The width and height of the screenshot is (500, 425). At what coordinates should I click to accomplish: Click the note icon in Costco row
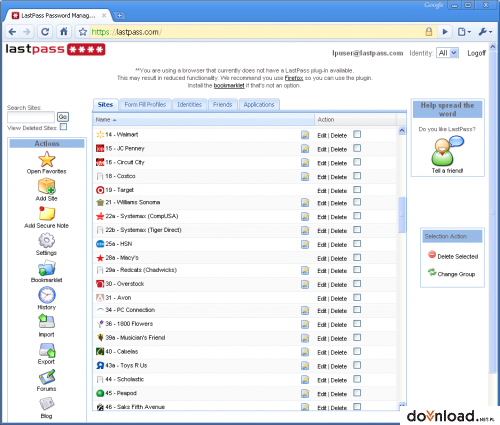coord(305,176)
